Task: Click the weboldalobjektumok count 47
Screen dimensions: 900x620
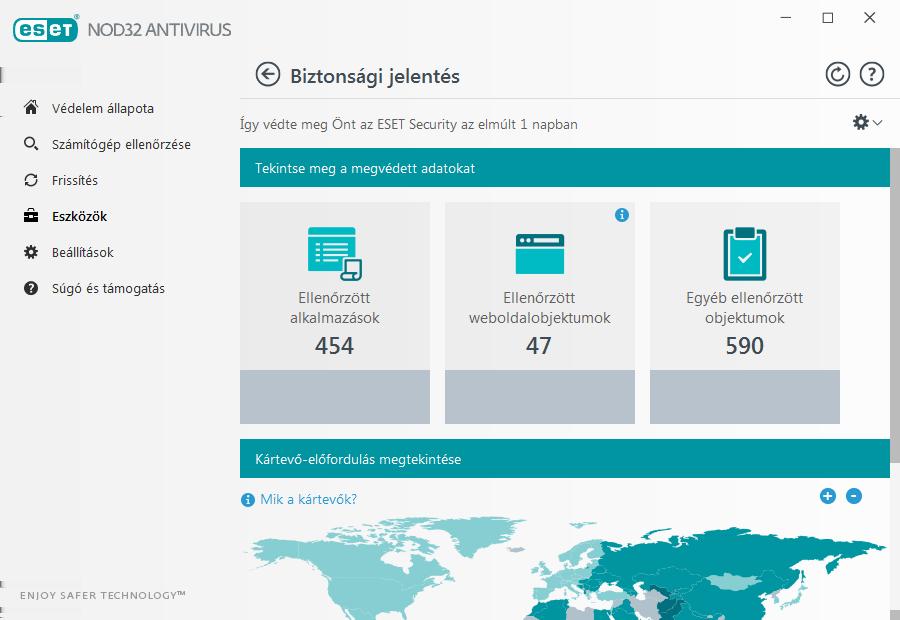Action: [539, 346]
